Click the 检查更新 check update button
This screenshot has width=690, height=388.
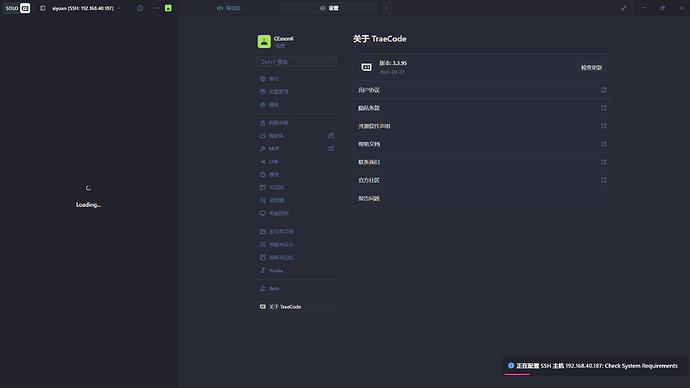point(591,67)
